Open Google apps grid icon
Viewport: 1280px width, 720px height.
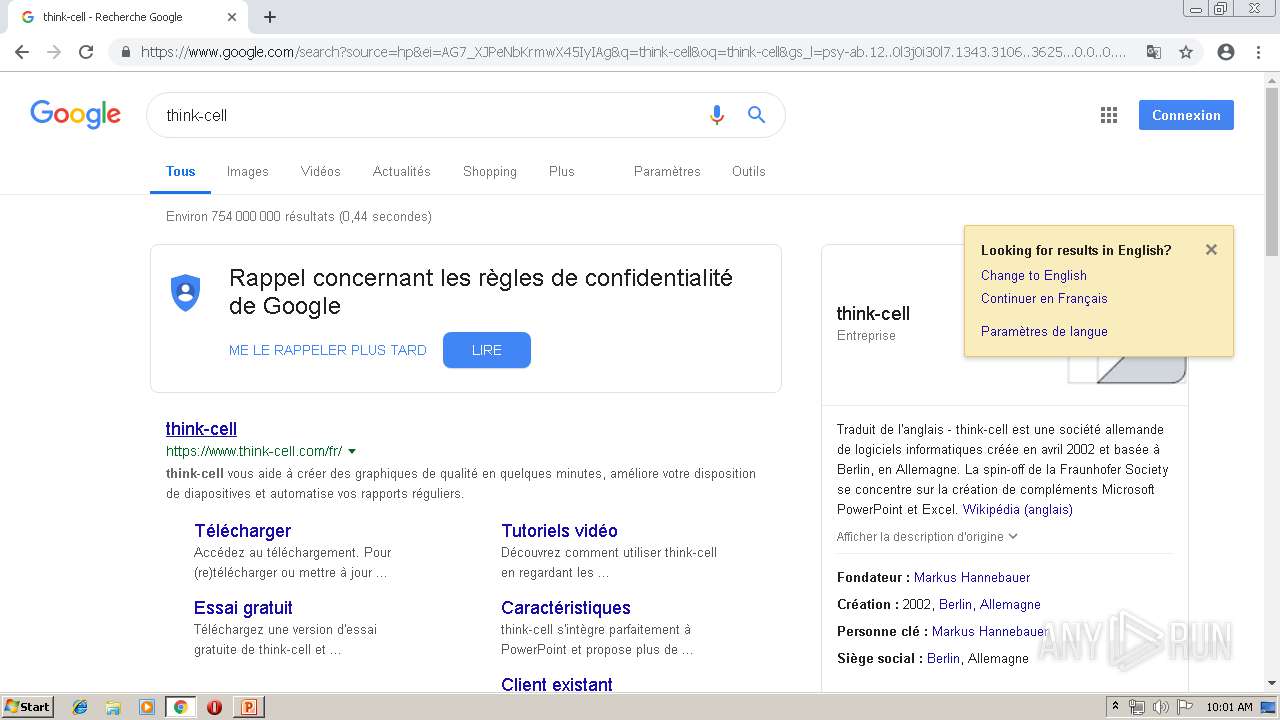(x=1109, y=115)
